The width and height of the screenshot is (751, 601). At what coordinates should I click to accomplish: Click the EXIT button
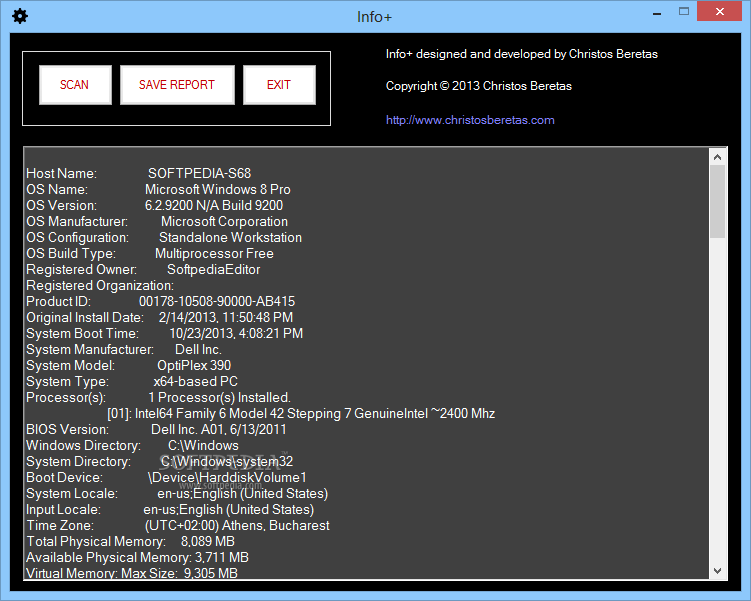pyautogui.click(x=279, y=85)
